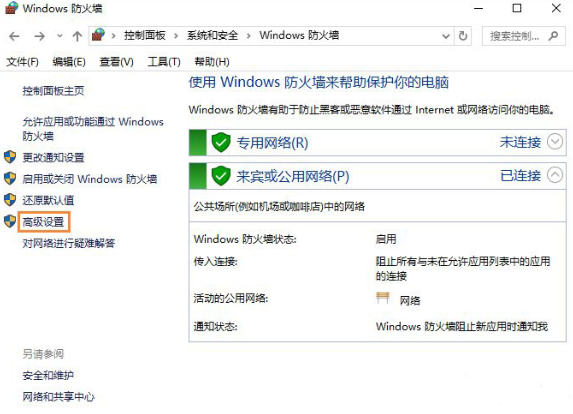Open the 查看(V) menu
The image size is (573, 414).
point(117,62)
